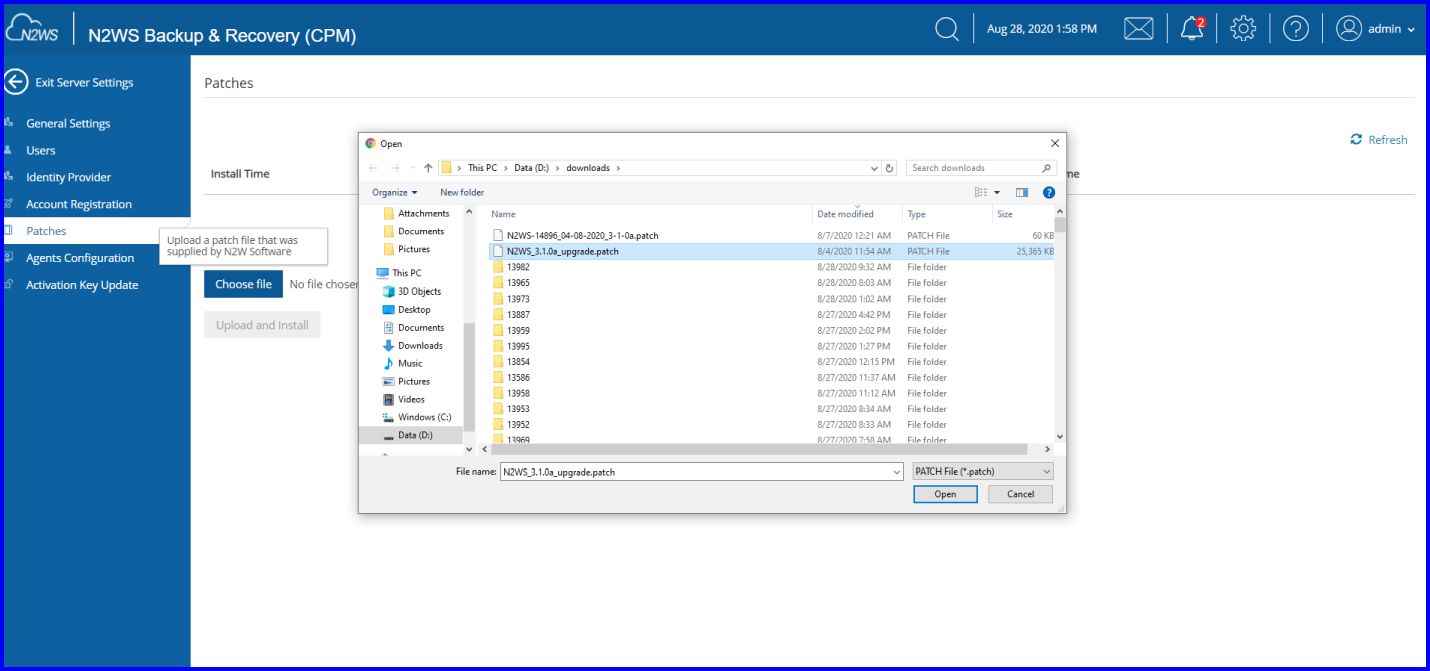Click the Open button in dialog

(945, 494)
